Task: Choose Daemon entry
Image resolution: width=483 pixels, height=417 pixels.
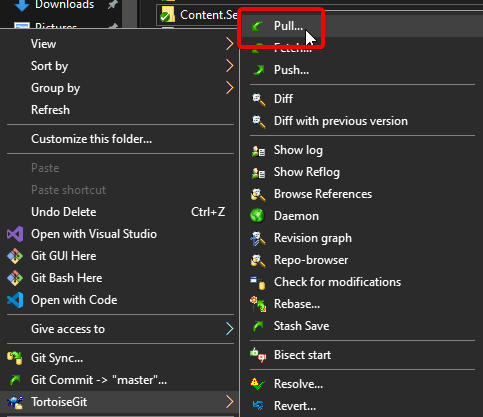Action: (x=362, y=216)
